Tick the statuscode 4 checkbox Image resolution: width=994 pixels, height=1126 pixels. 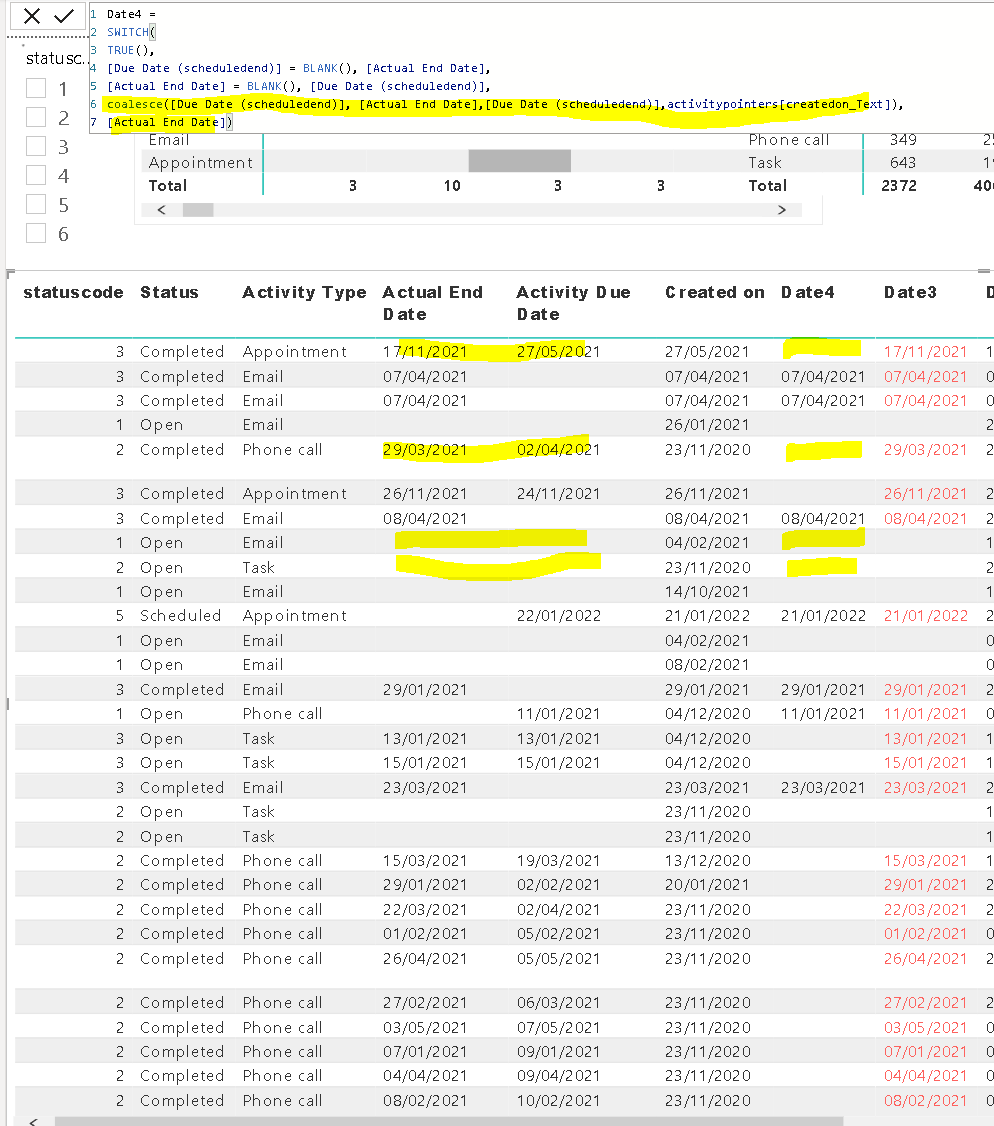click(x=36, y=175)
